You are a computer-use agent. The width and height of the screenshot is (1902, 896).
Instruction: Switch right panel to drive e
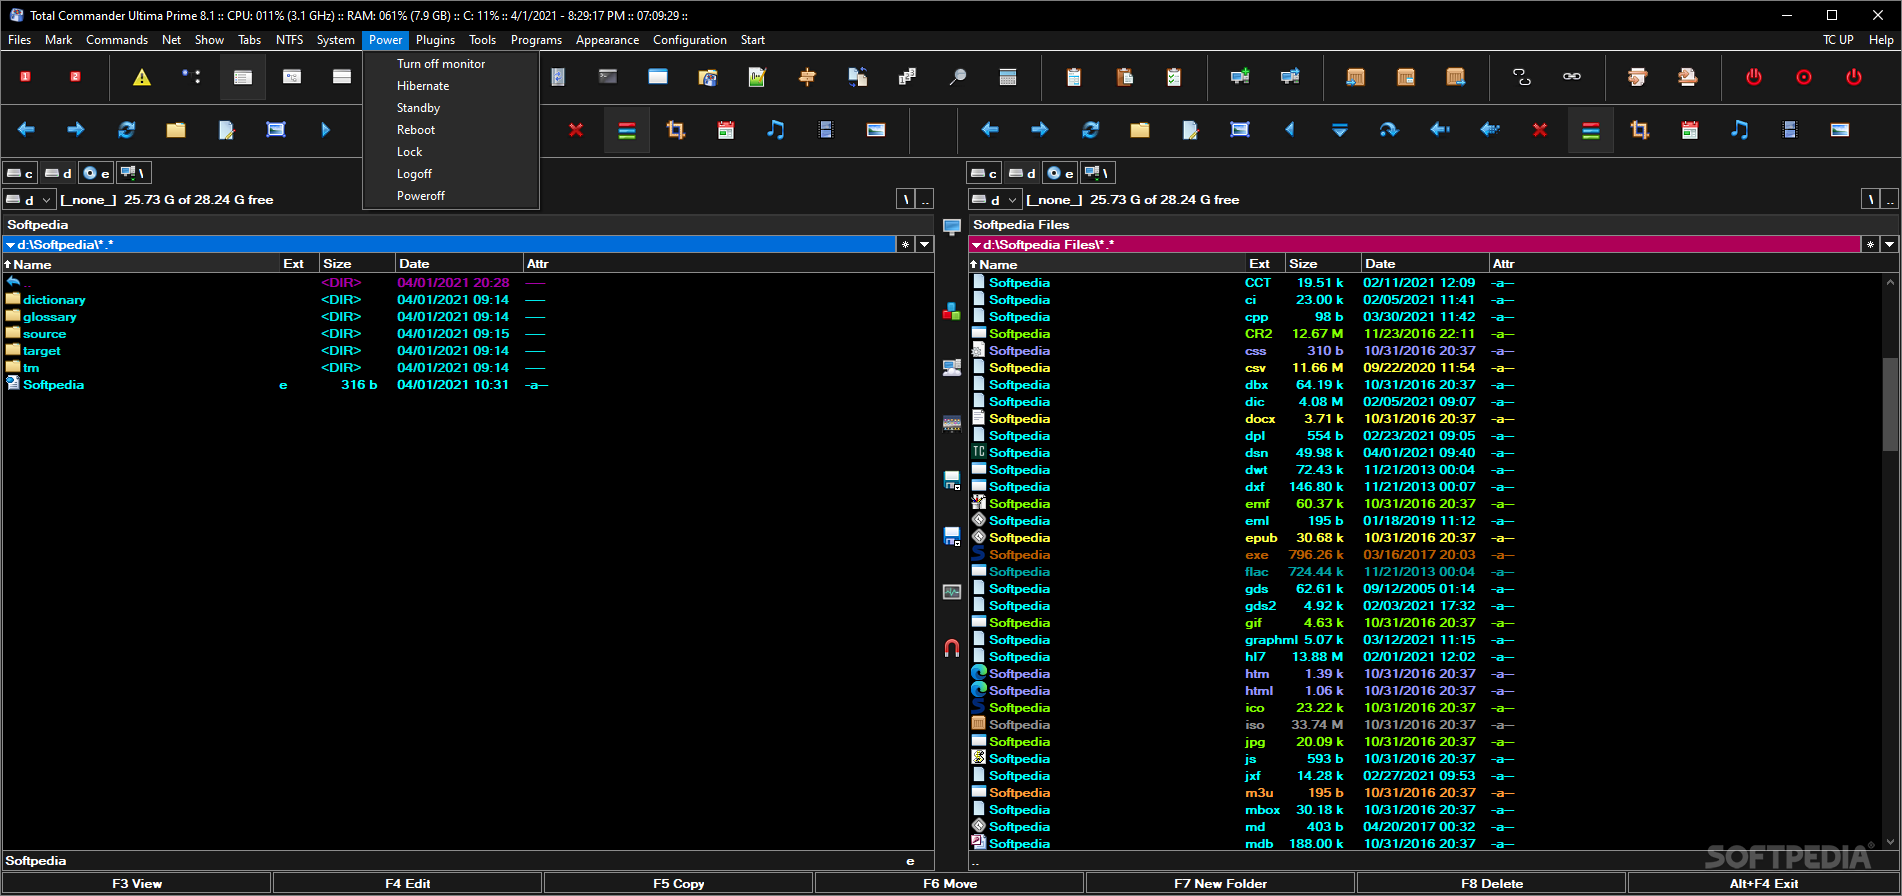[1060, 173]
